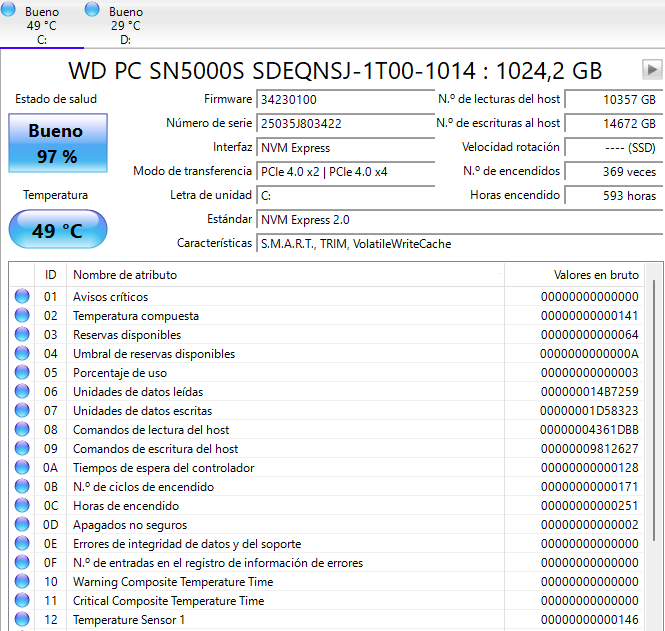Screen dimensions: 665x631
Task: Click the status orb for Porcentaje de uso
Action: tap(22, 373)
